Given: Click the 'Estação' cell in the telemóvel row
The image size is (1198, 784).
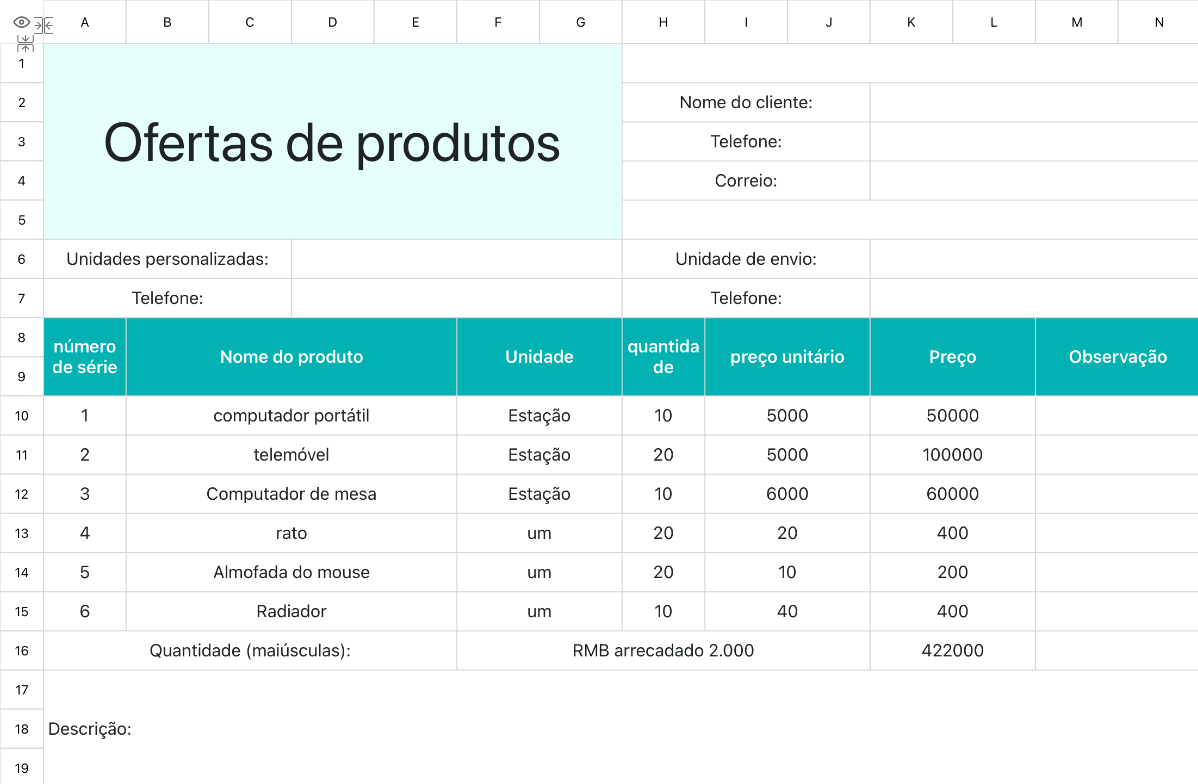Looking at the screenshot, I should (539, 455).
